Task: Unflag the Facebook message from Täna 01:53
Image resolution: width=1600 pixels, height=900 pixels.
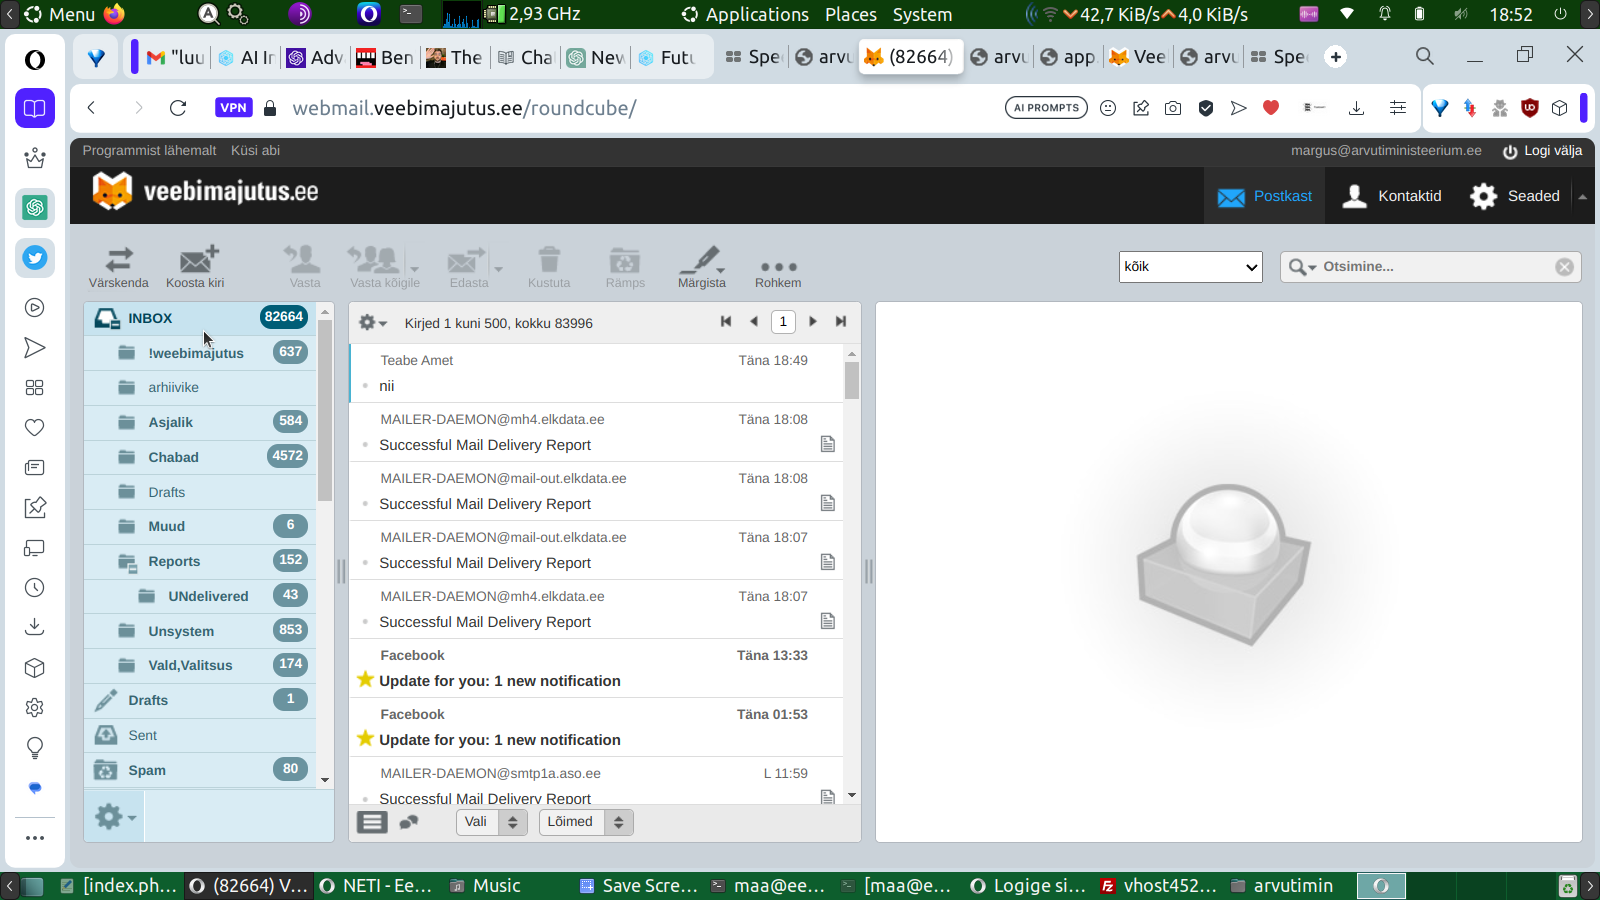Action: 365,739
